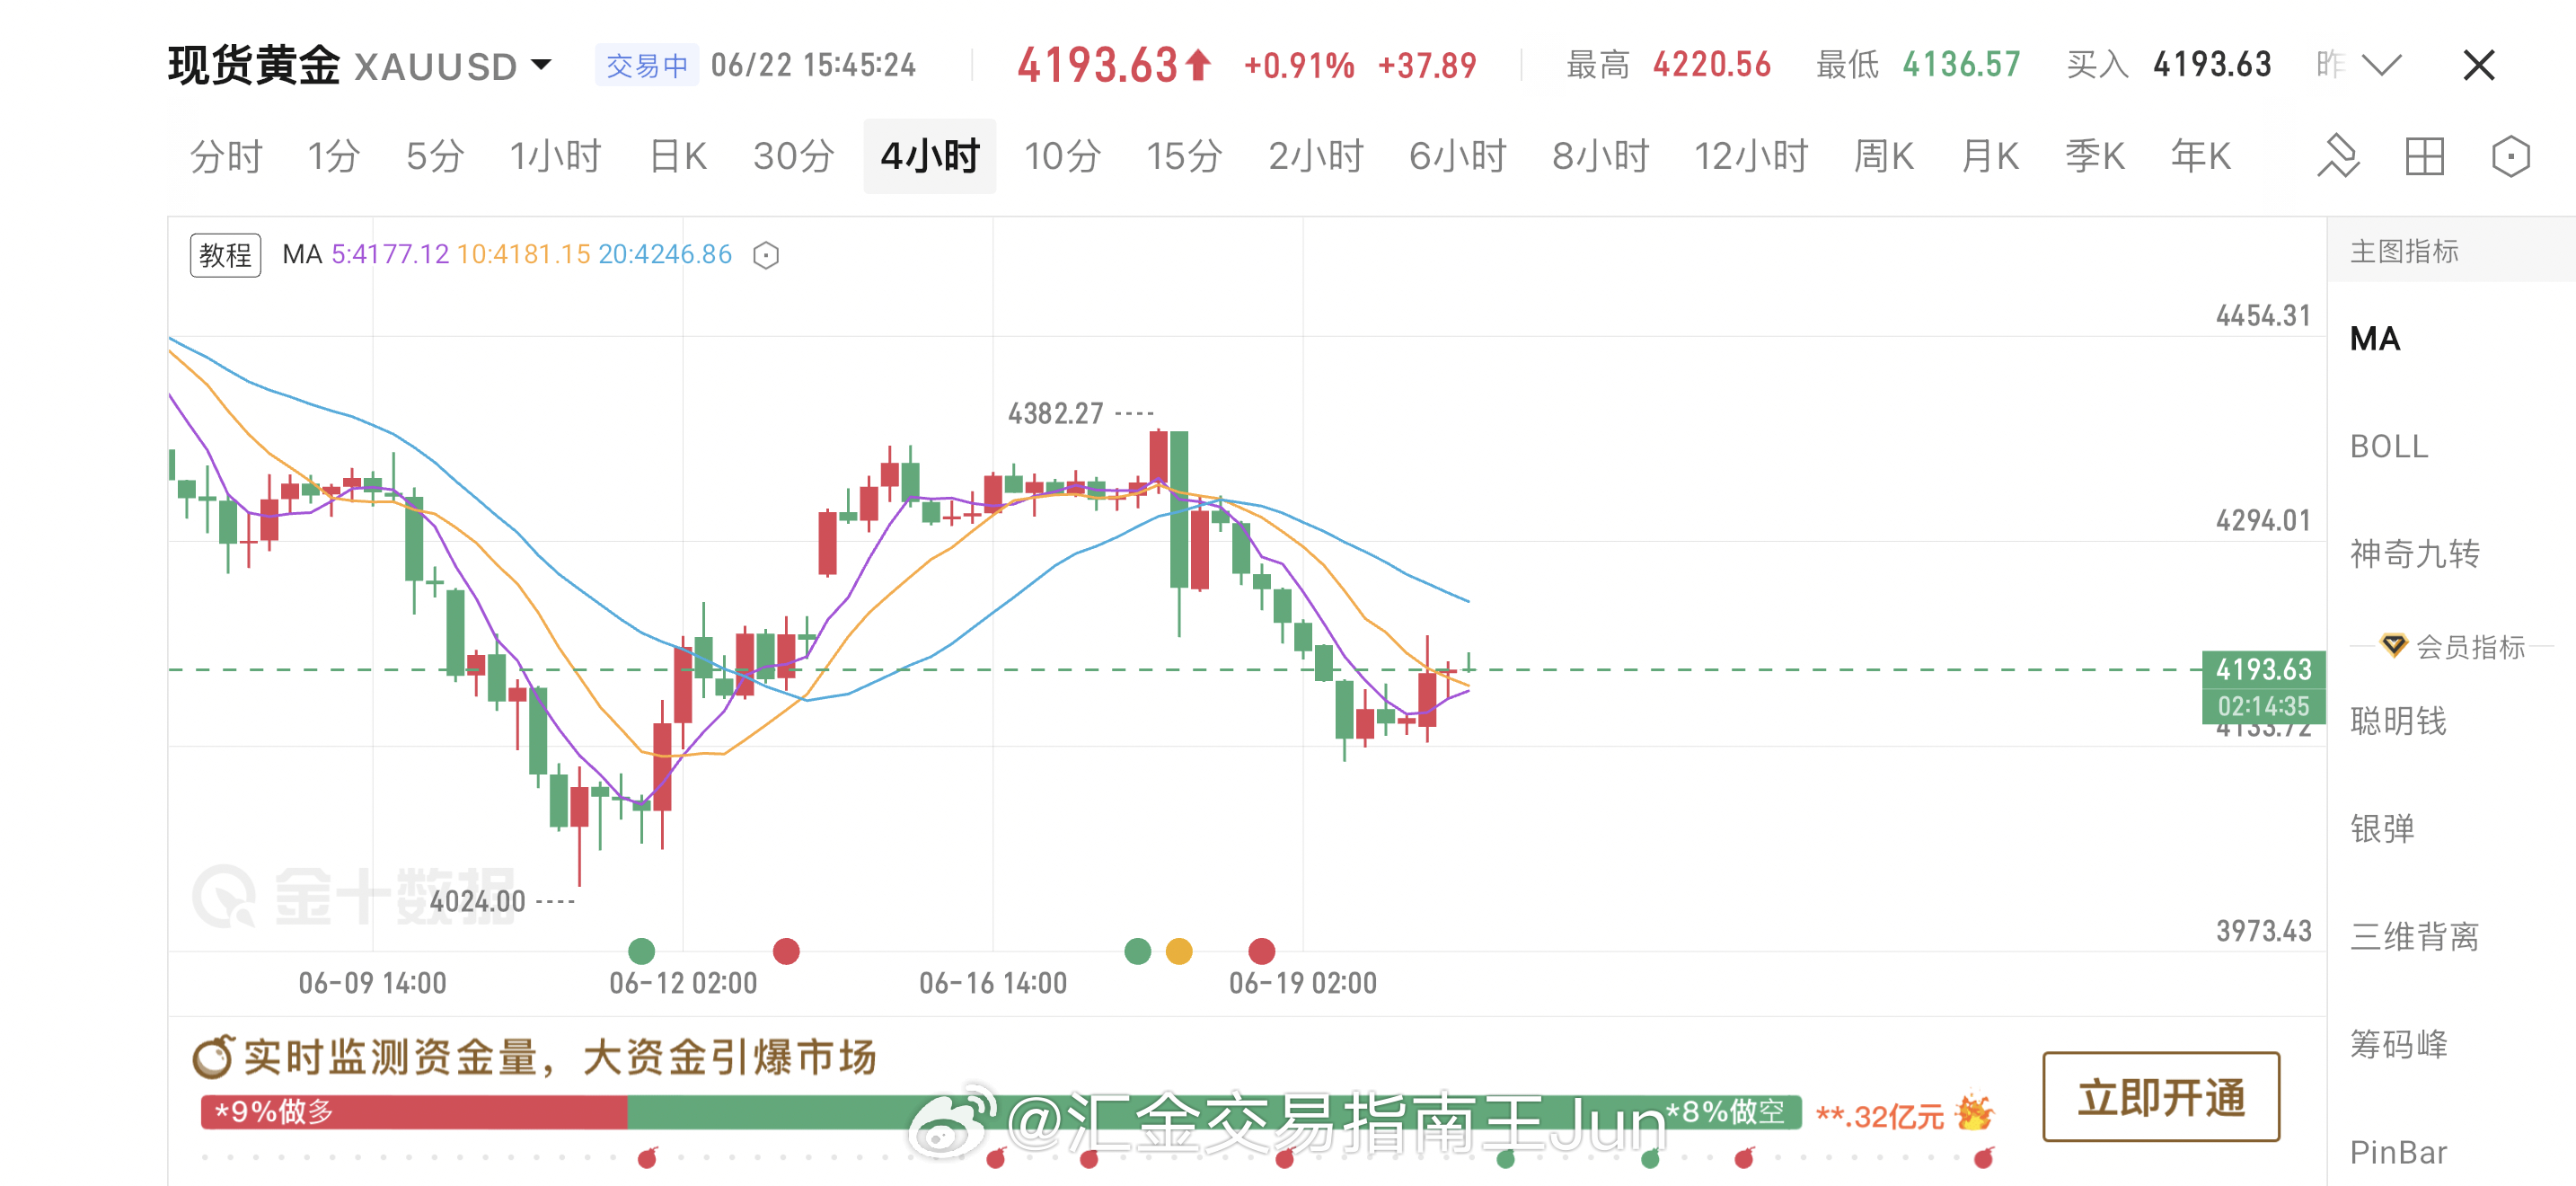Select the 聪明钱 member indicator
The height and width of the screenshot is (1186, 2576).
[x=2398, y=720]
